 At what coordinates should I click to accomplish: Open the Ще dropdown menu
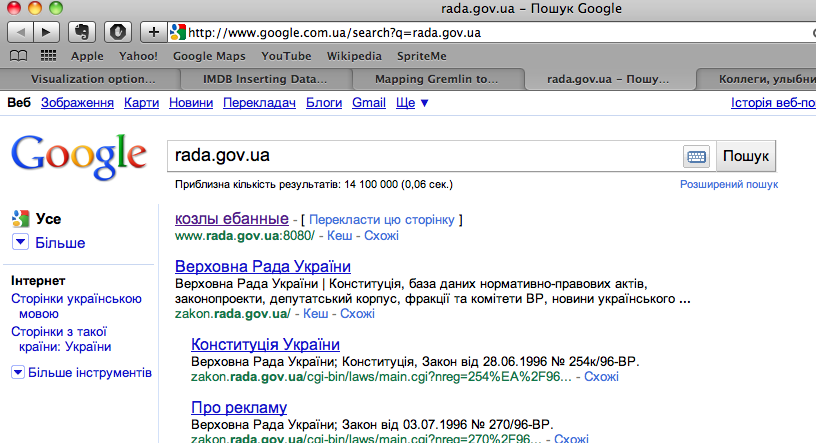(412, 103)
